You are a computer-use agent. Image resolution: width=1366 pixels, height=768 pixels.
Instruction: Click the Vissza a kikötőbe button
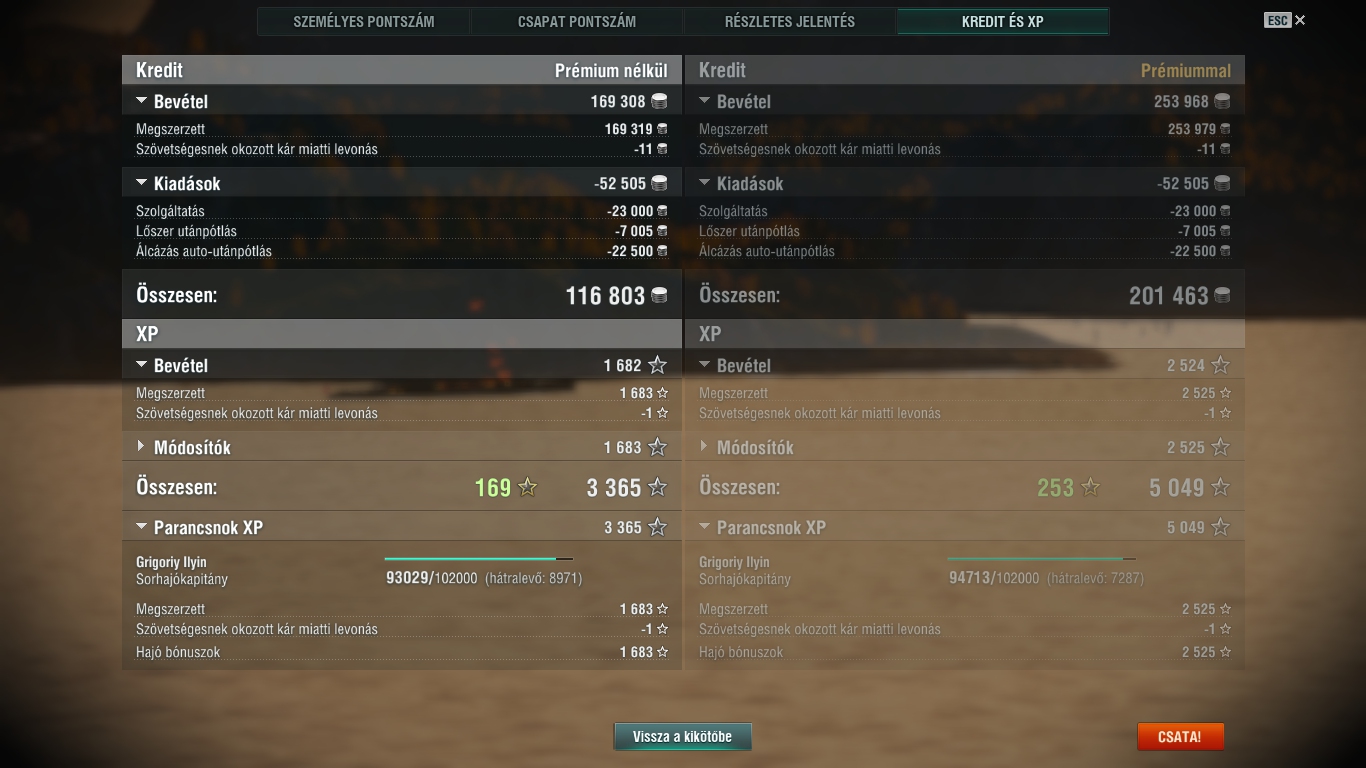(682, 737)
